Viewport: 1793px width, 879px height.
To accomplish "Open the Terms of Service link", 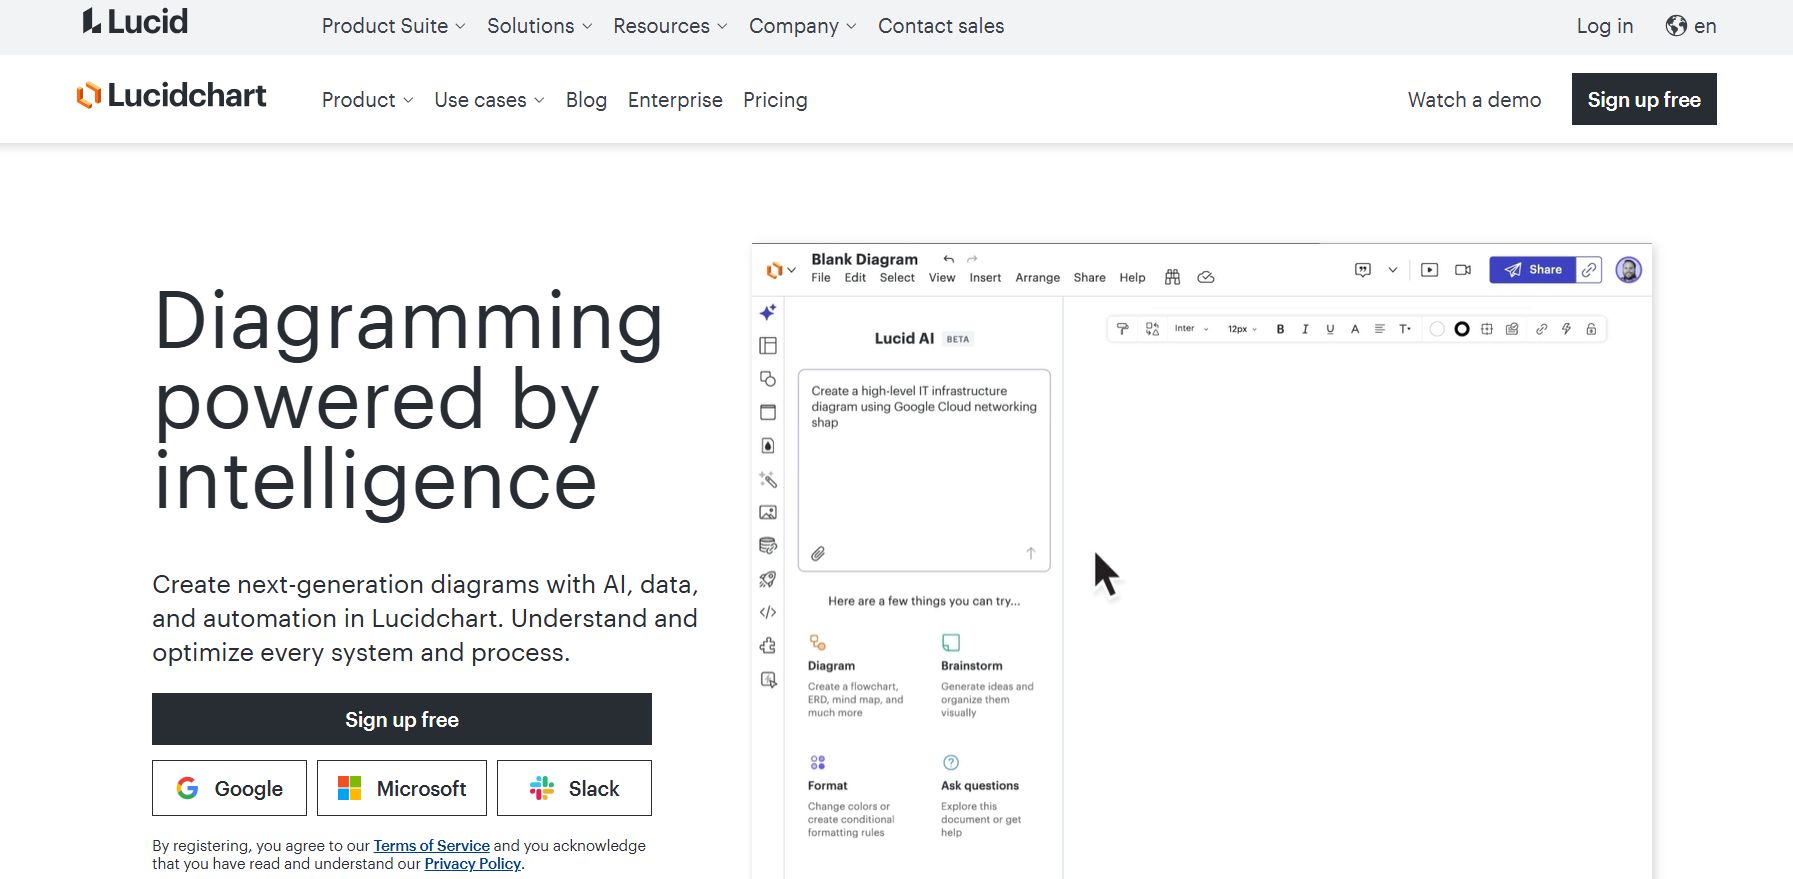I will (432, 846).
